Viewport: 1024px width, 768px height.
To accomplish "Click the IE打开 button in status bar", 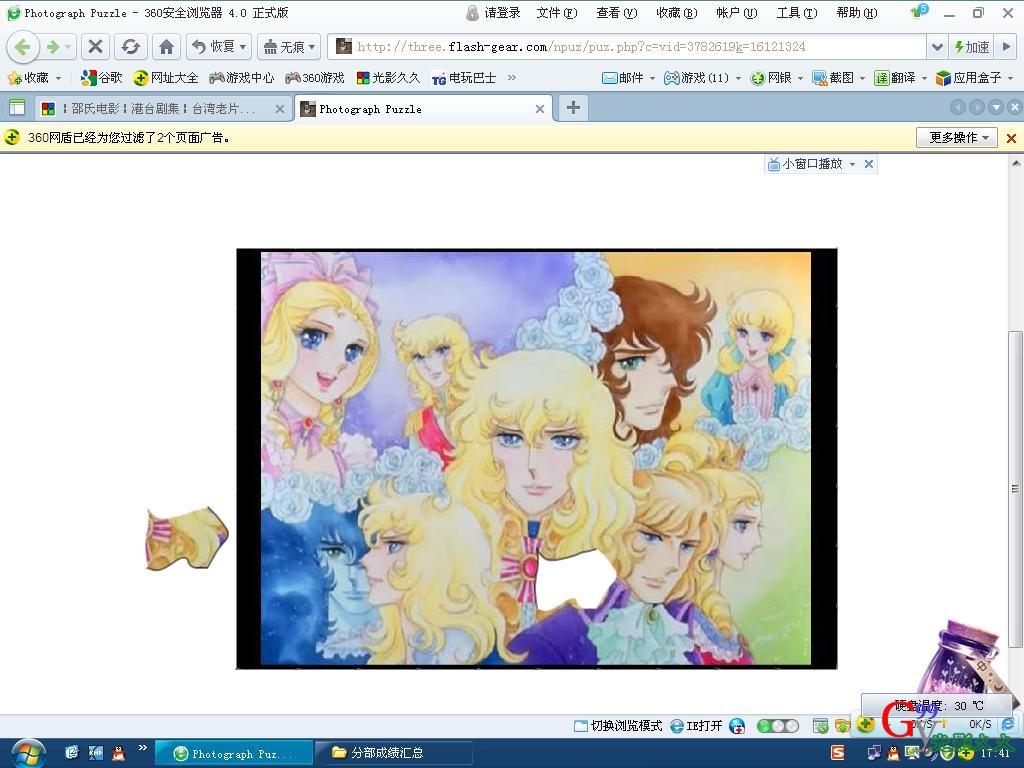I will [696, 726].
